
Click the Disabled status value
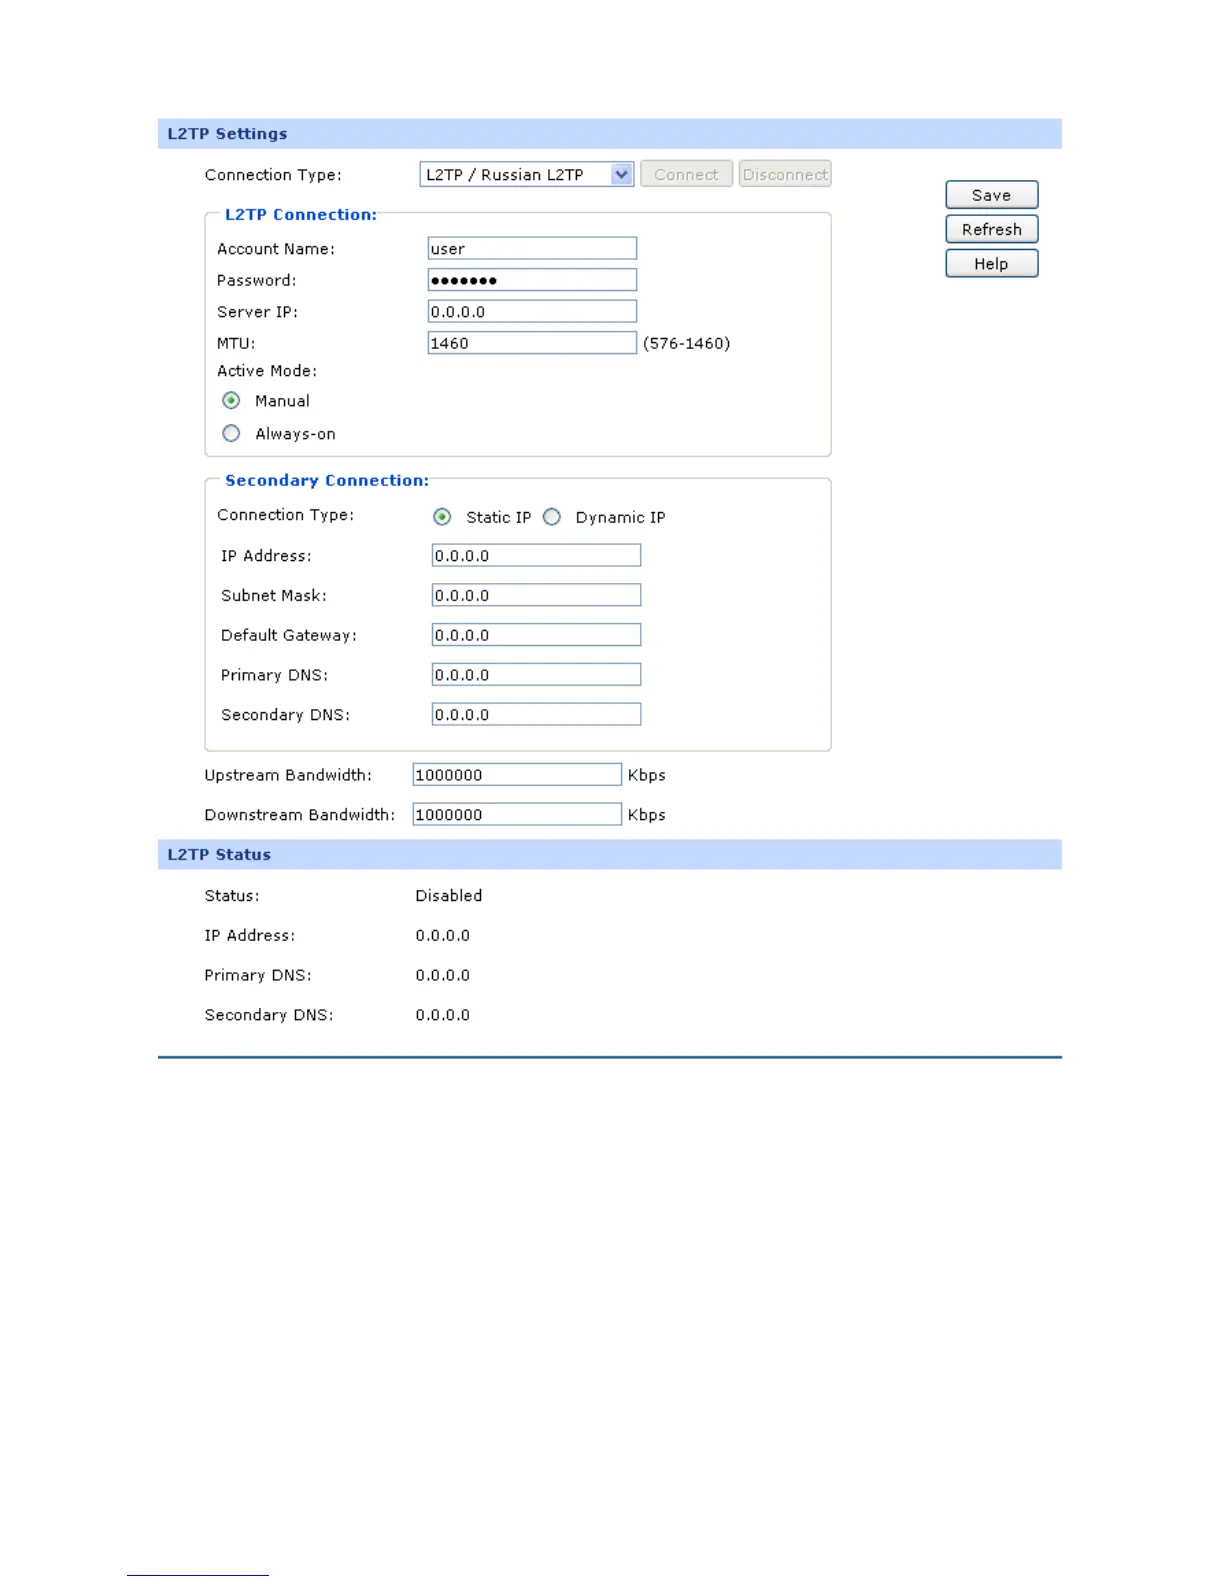click(449, 895)
